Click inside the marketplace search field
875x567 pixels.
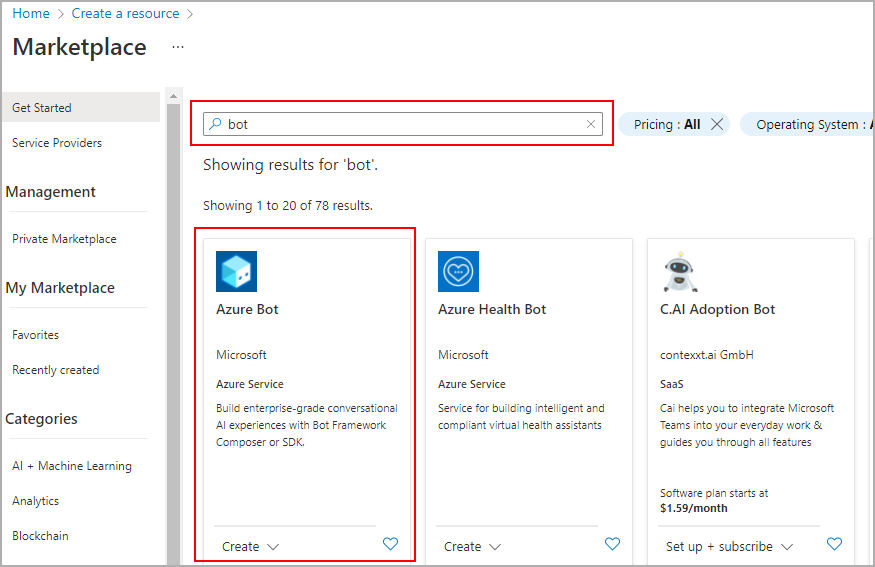(400, 125)
